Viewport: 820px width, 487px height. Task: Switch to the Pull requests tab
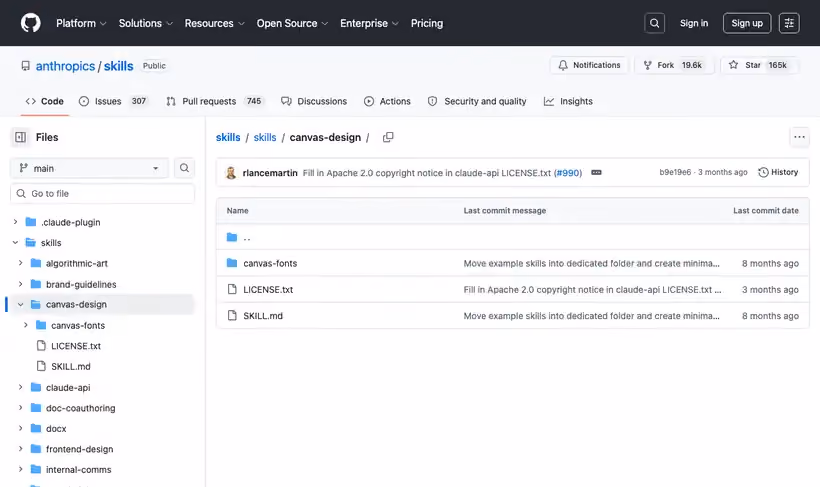pos(214,101)
